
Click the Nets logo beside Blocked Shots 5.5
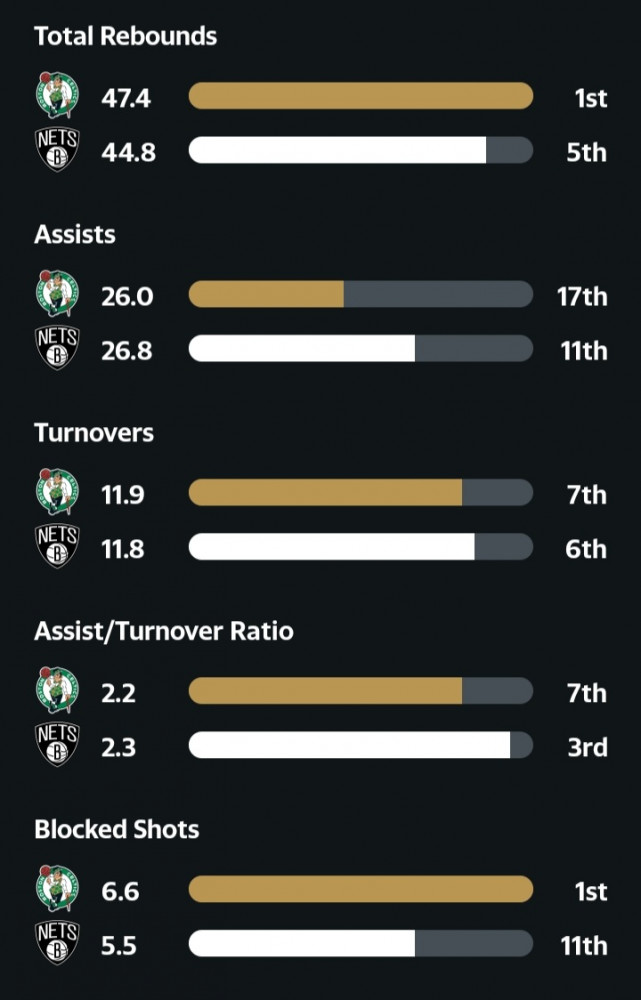[x=57, y=943]
